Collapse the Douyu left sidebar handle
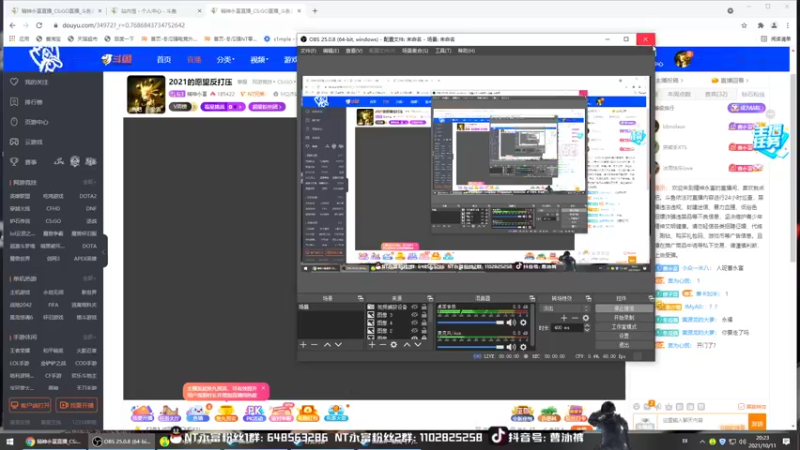Viewport: 800px width, 450px height. [x=104, y=251]
